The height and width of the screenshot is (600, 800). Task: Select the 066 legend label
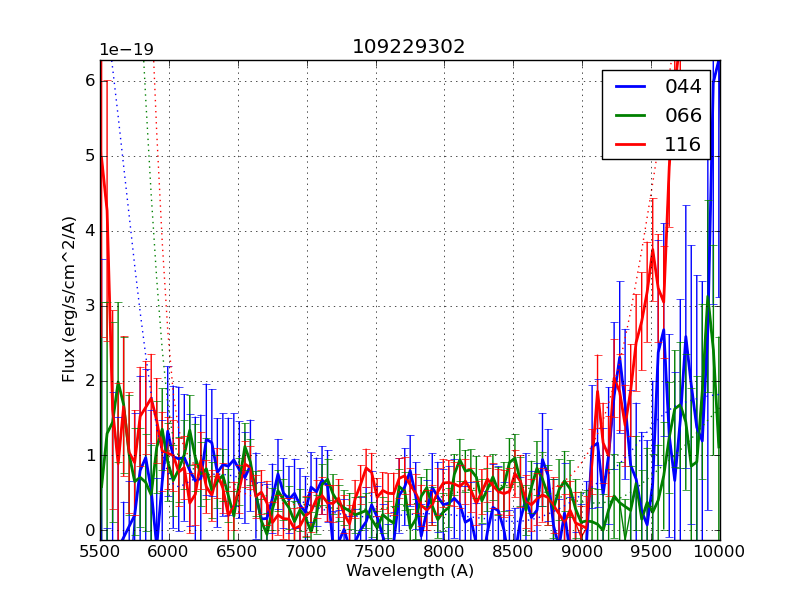(x=683, y=115)
